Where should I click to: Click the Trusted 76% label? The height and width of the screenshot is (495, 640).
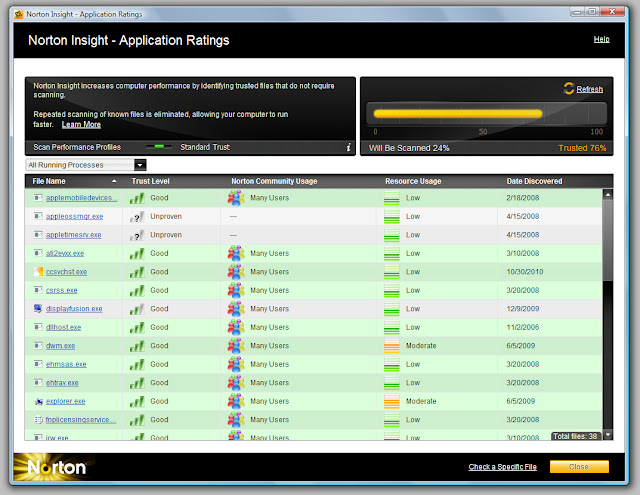click(582, 148)
